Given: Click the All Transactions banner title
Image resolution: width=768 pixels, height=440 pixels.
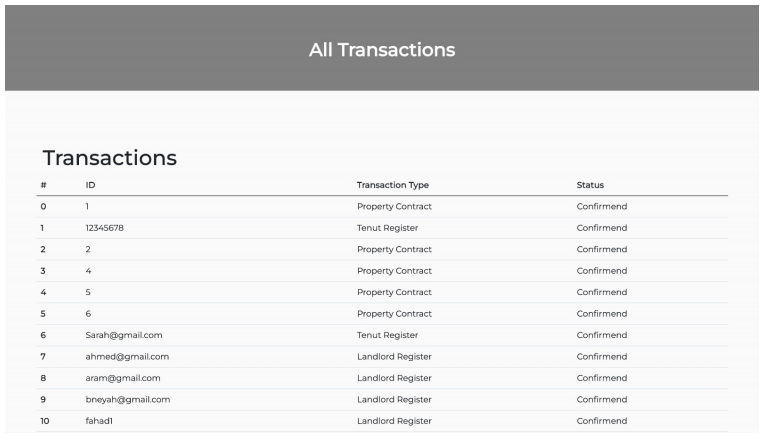Looking at the screenshot, I should click(x=382, y=50).
